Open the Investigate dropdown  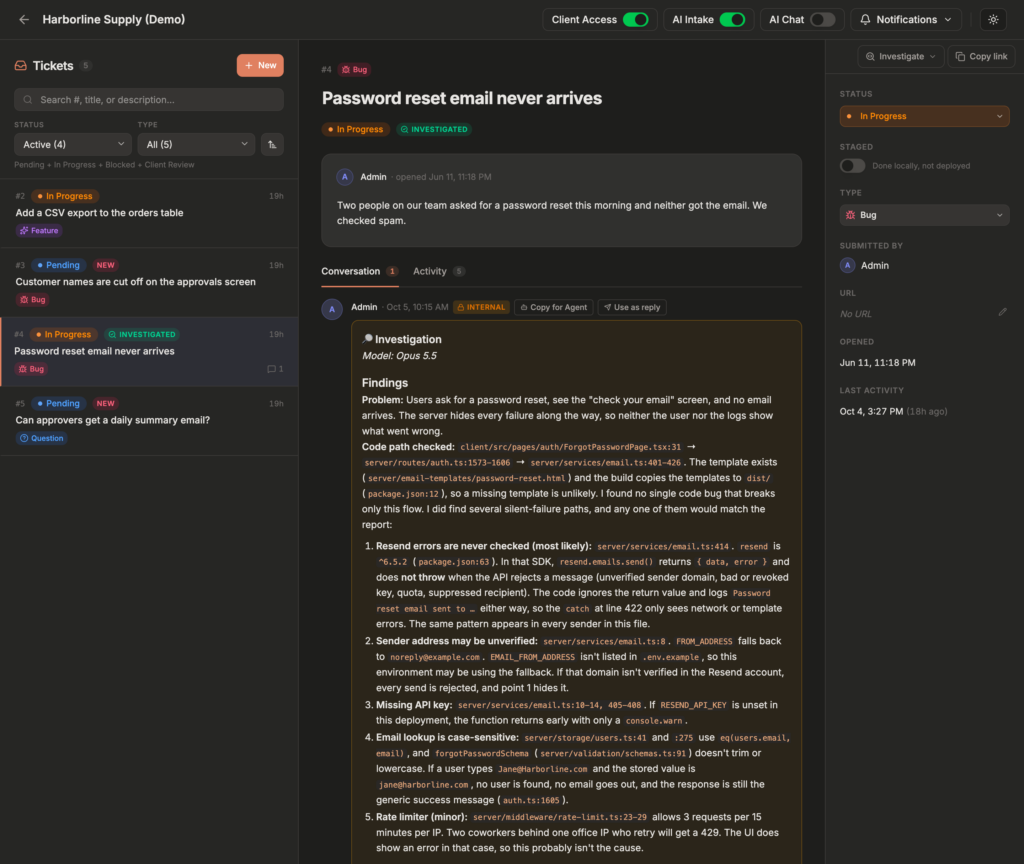pyautogui.click(x=901, y=56)
